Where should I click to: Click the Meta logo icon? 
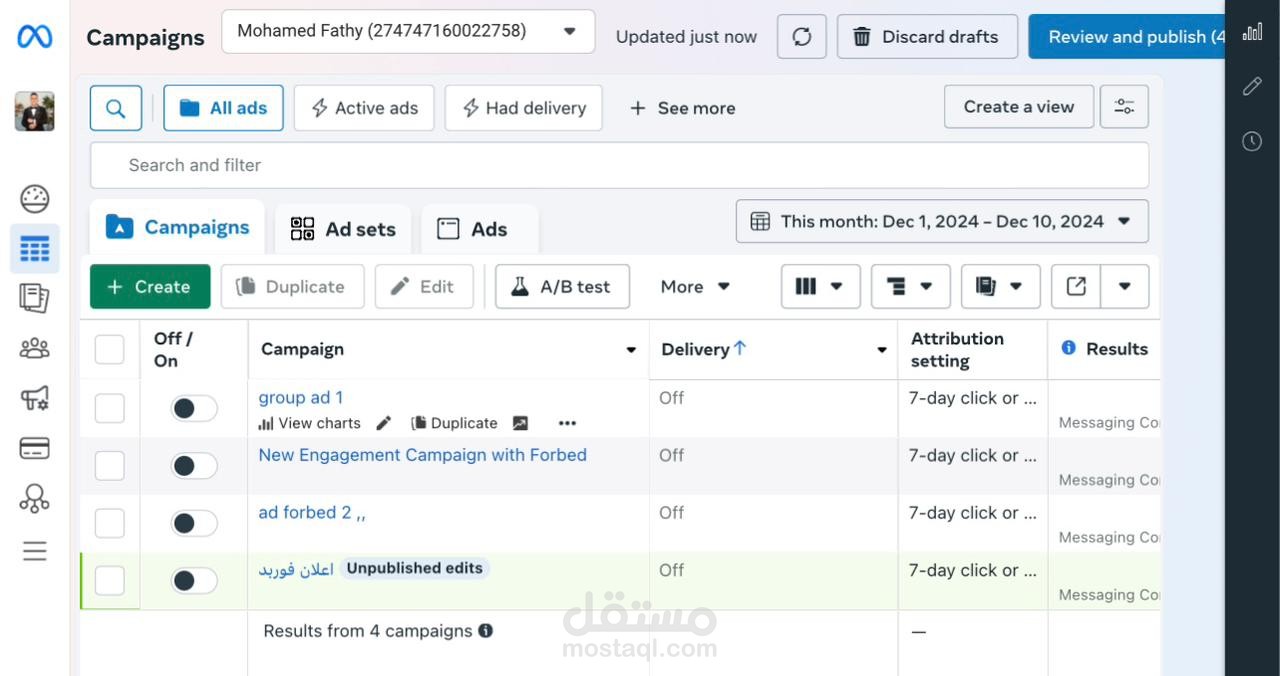35,37
